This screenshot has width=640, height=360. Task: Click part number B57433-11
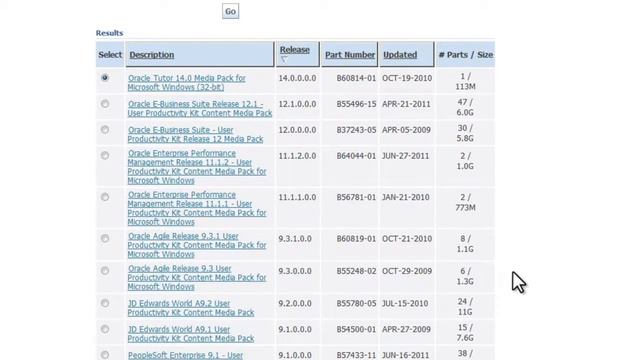[356, 356]
